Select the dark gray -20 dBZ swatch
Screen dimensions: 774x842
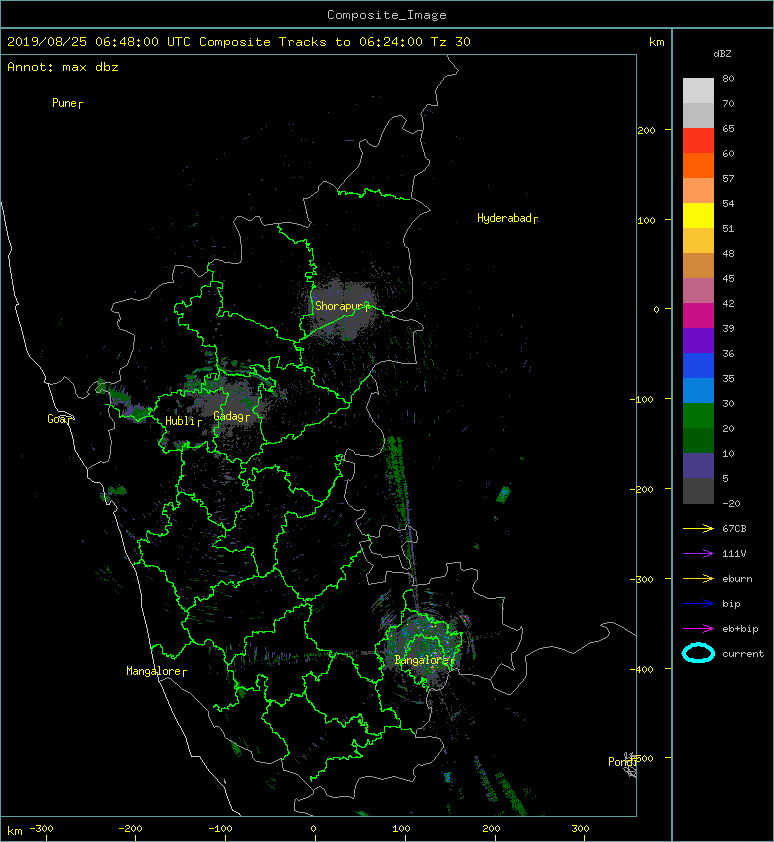[x=698, y=491]
